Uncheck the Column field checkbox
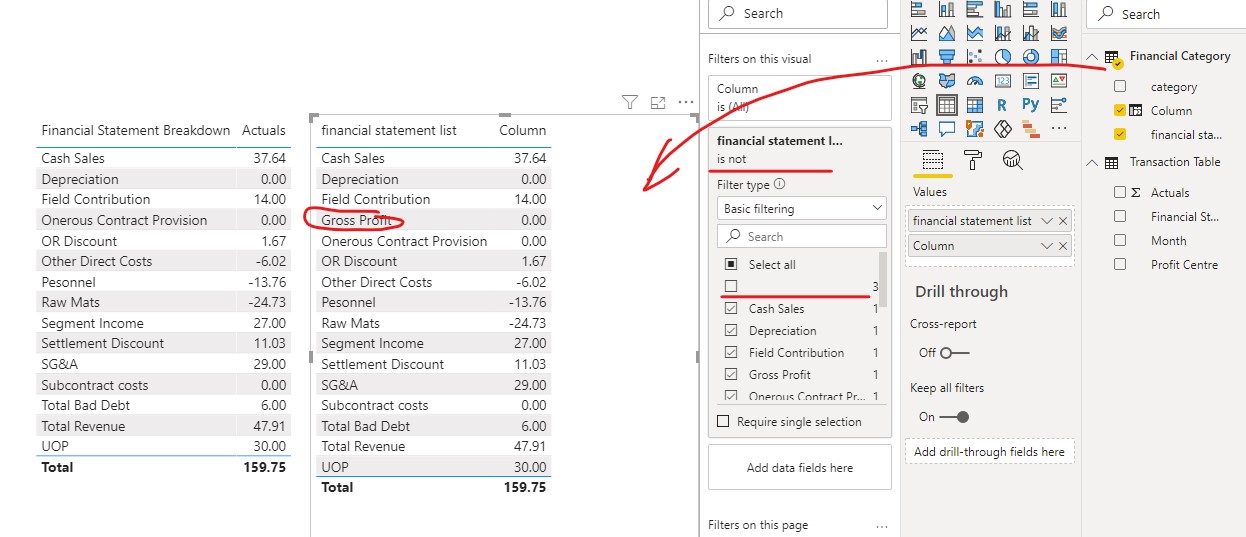The image size is (1246, 537). [x=1120, y=110]
